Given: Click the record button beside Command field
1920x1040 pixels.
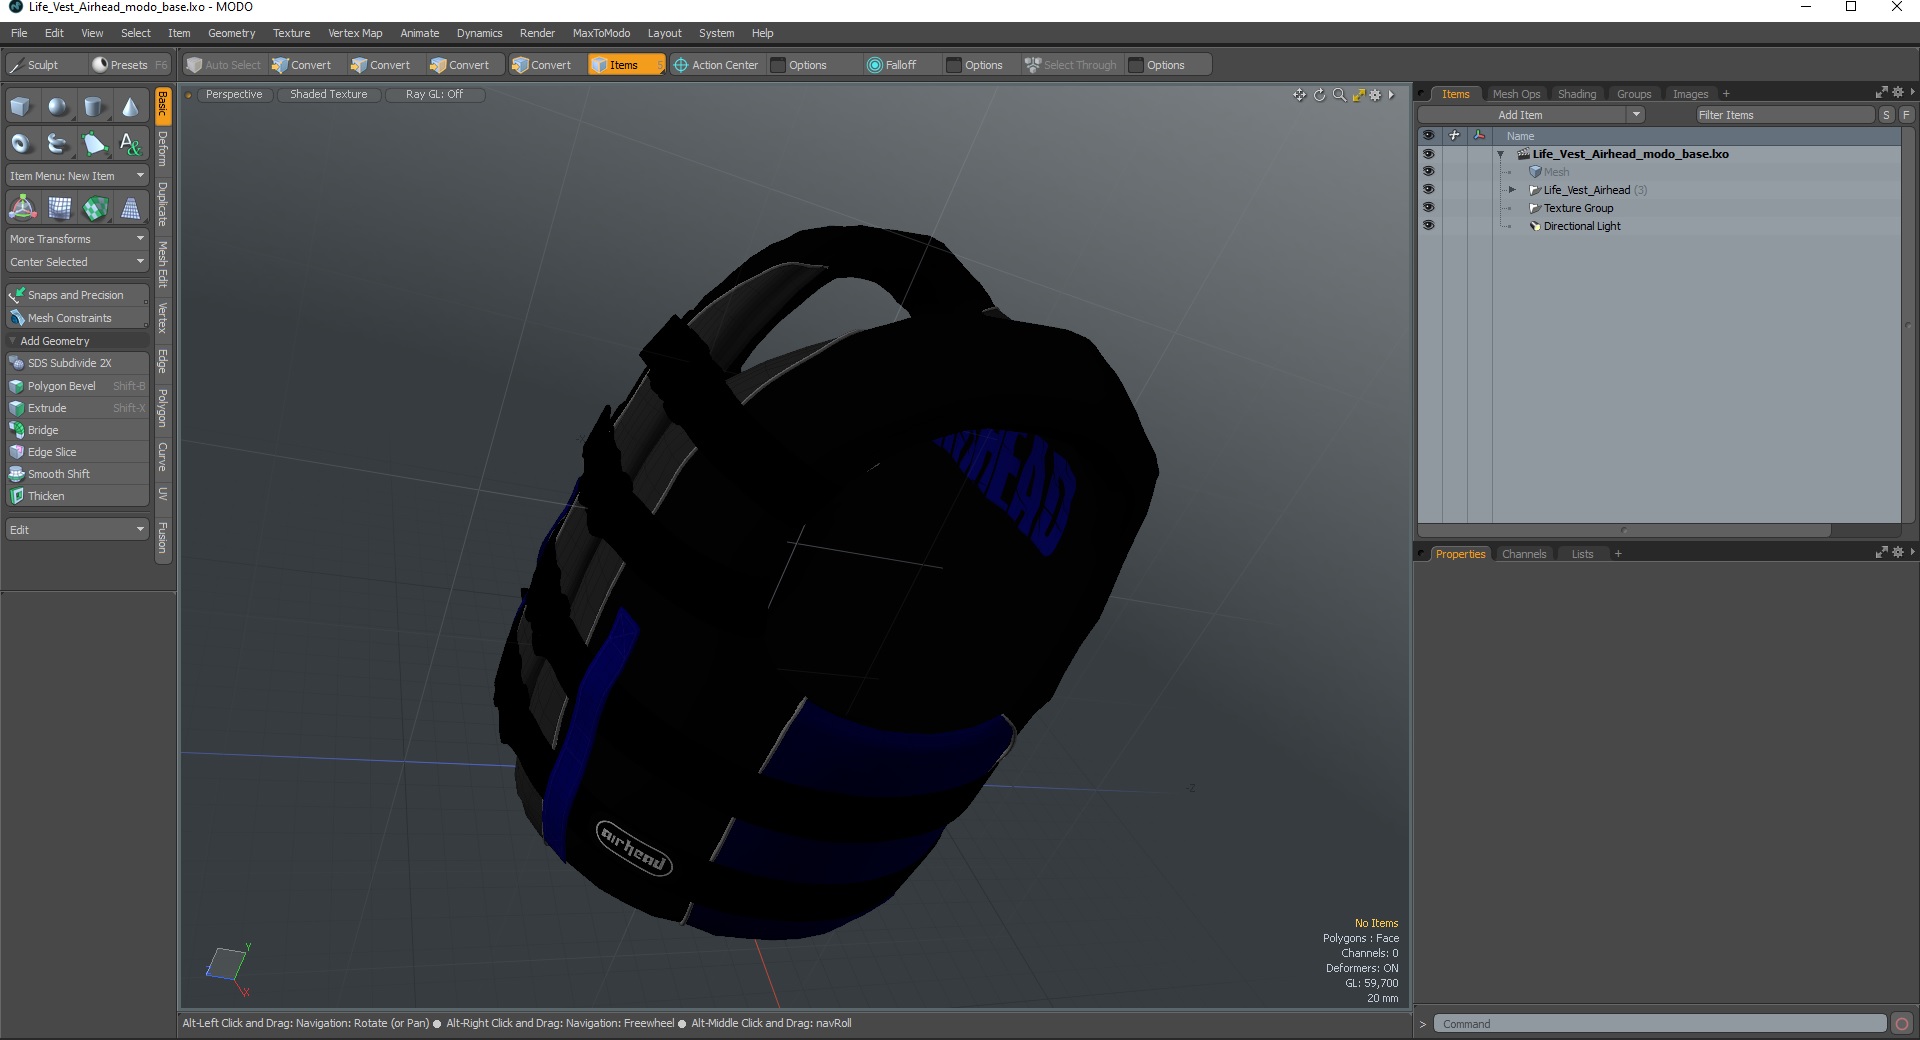Looking at the screenshot, I should click(1902, 1024).
